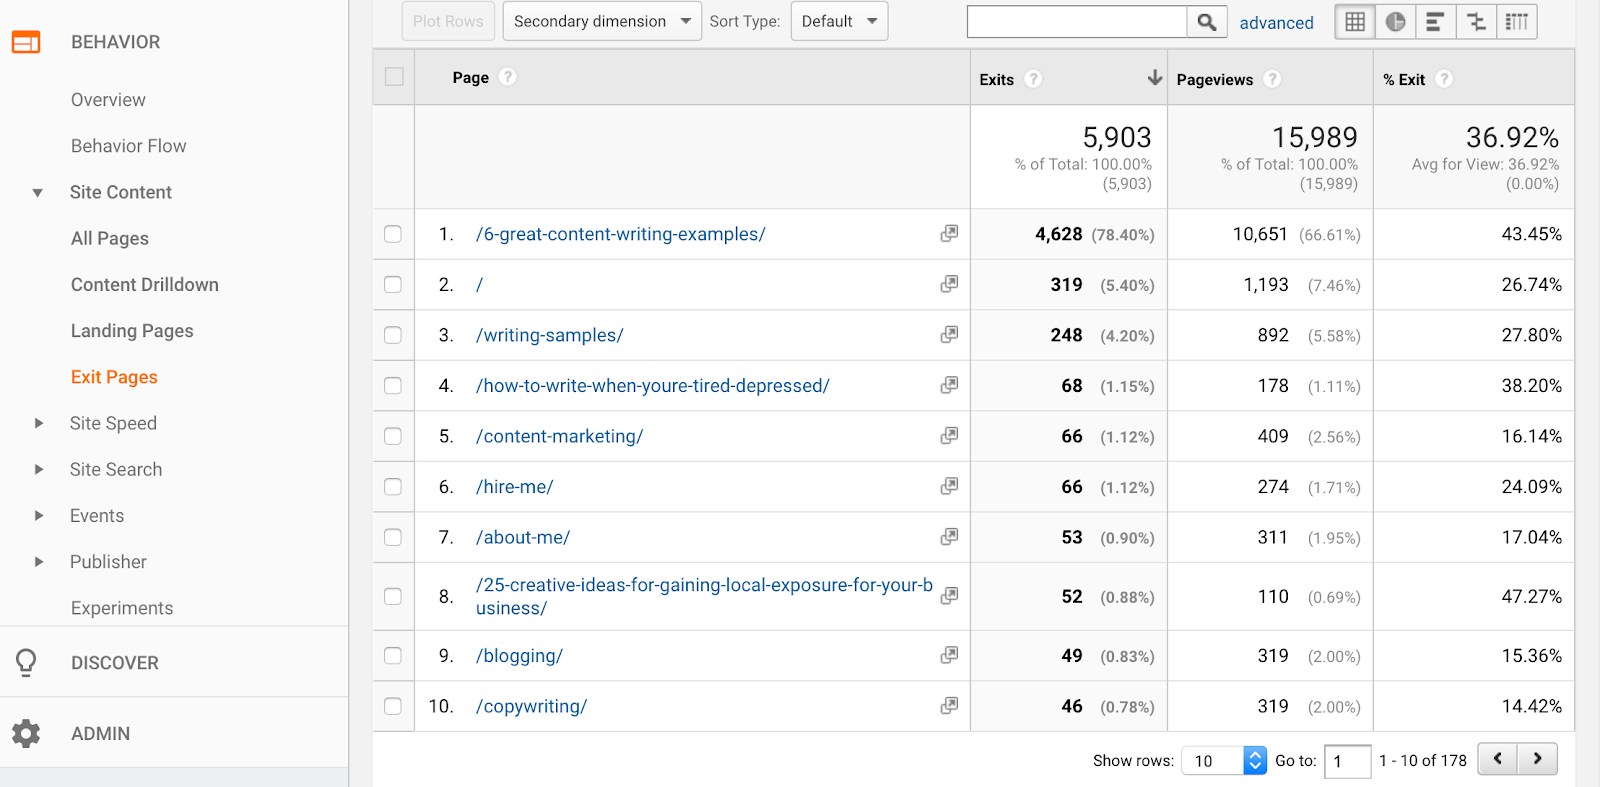Open help for the % Exit column

[1444, 79]
